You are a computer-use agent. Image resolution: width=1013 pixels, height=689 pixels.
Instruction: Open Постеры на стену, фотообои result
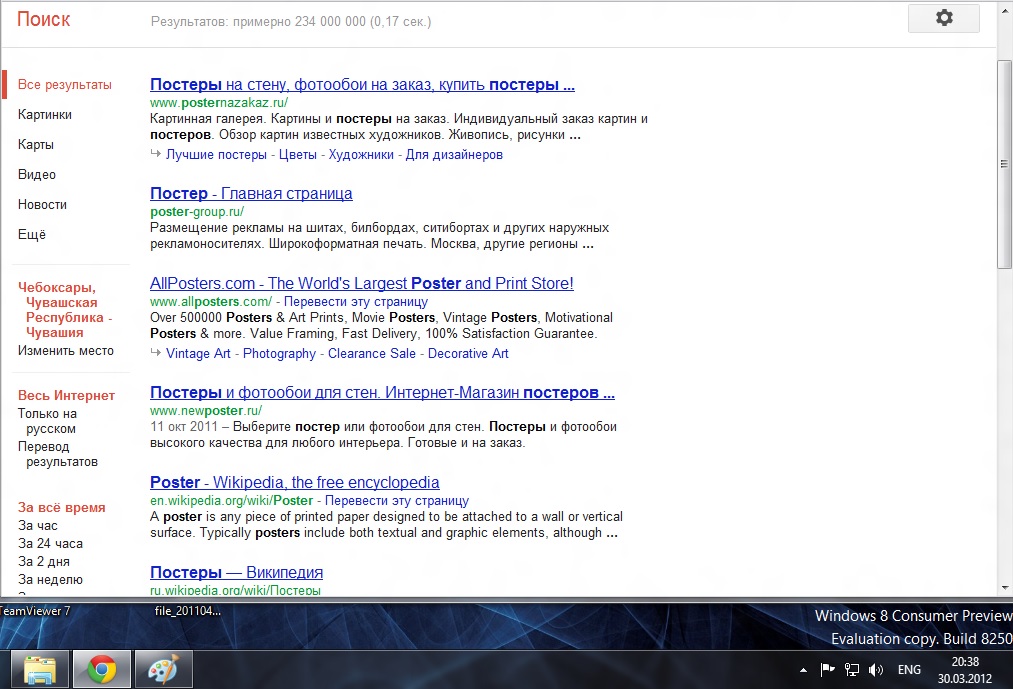tap(362, 85)
